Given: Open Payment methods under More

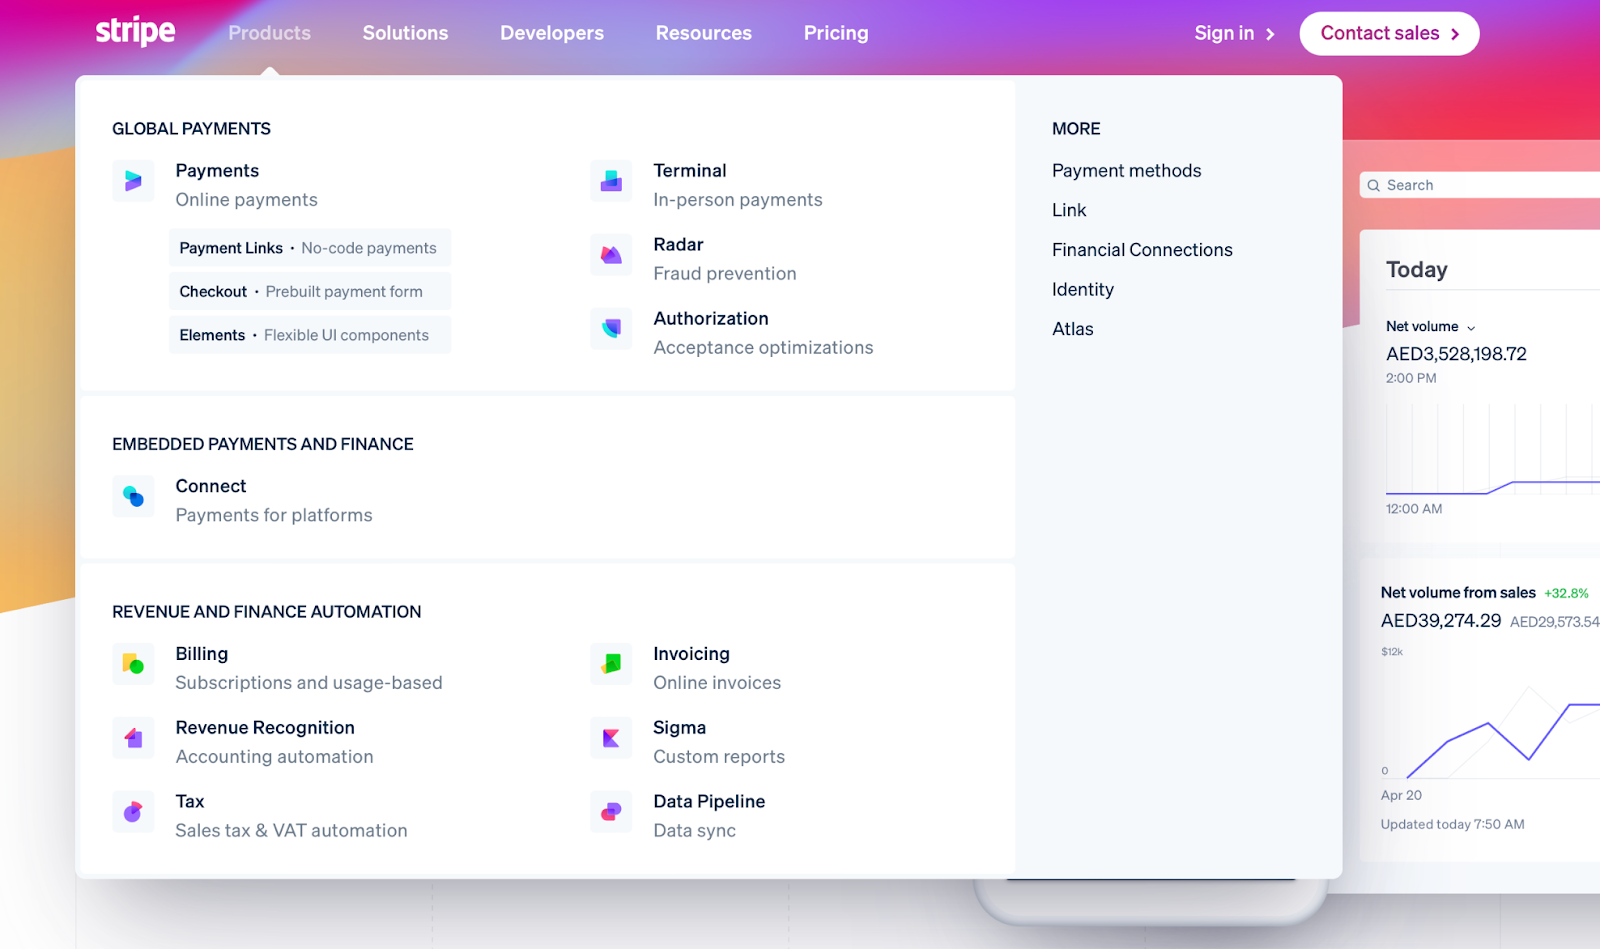Looking at the screenshot, I should pos(1127,171).
